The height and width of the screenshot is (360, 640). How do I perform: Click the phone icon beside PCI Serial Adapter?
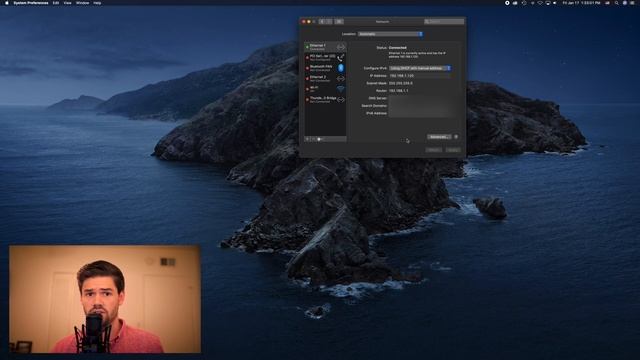click(340, 58)
